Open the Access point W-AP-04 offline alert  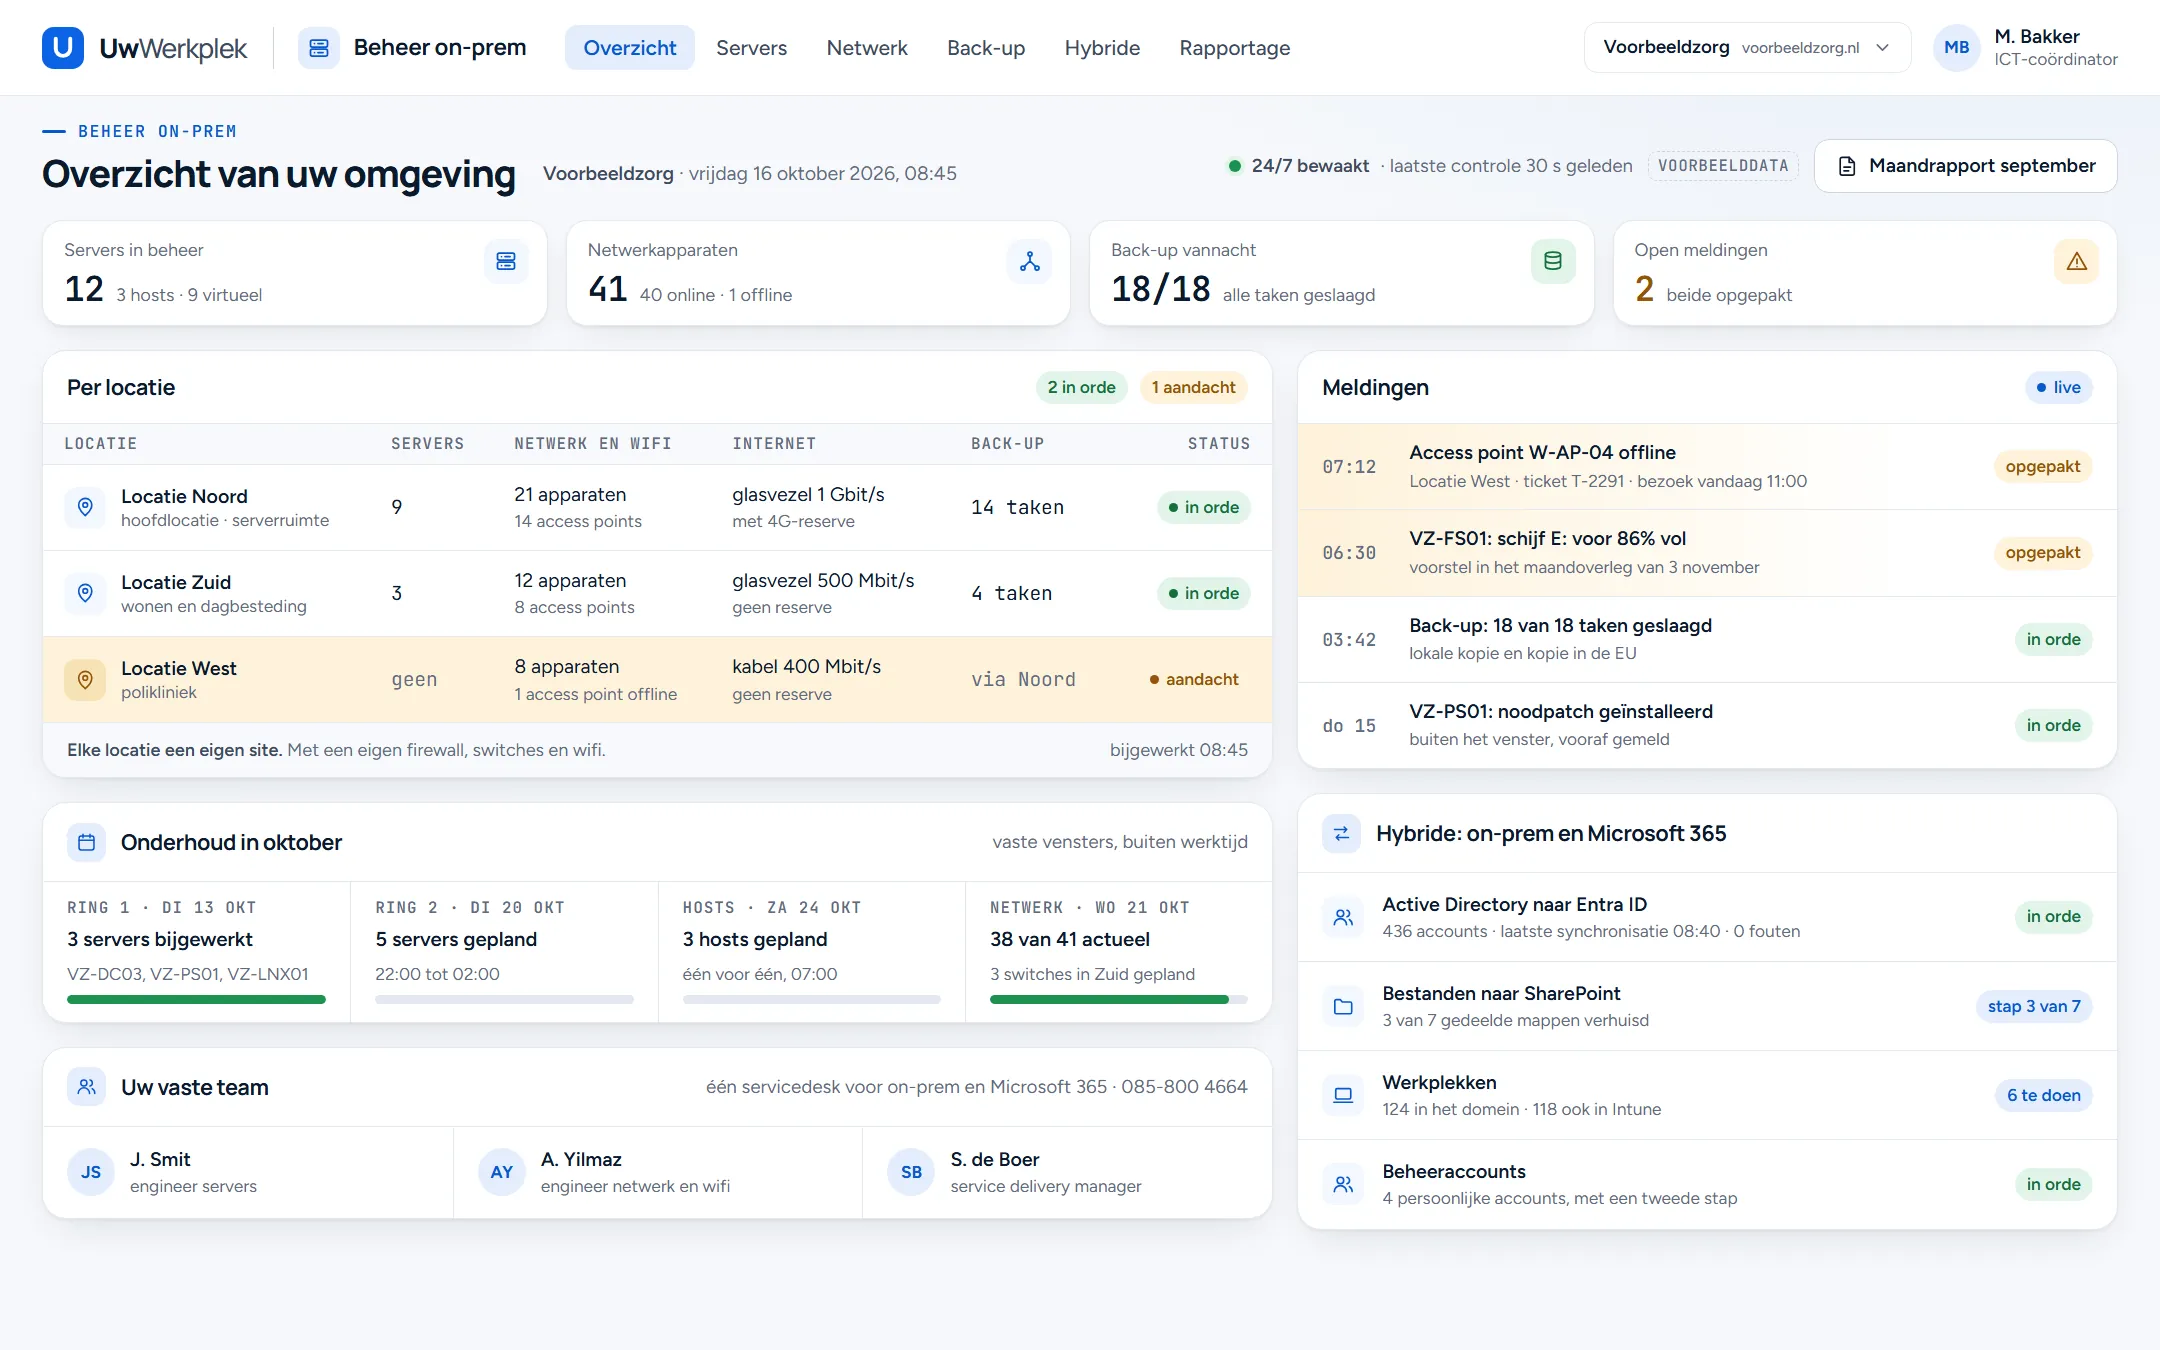click(1707, 467)
